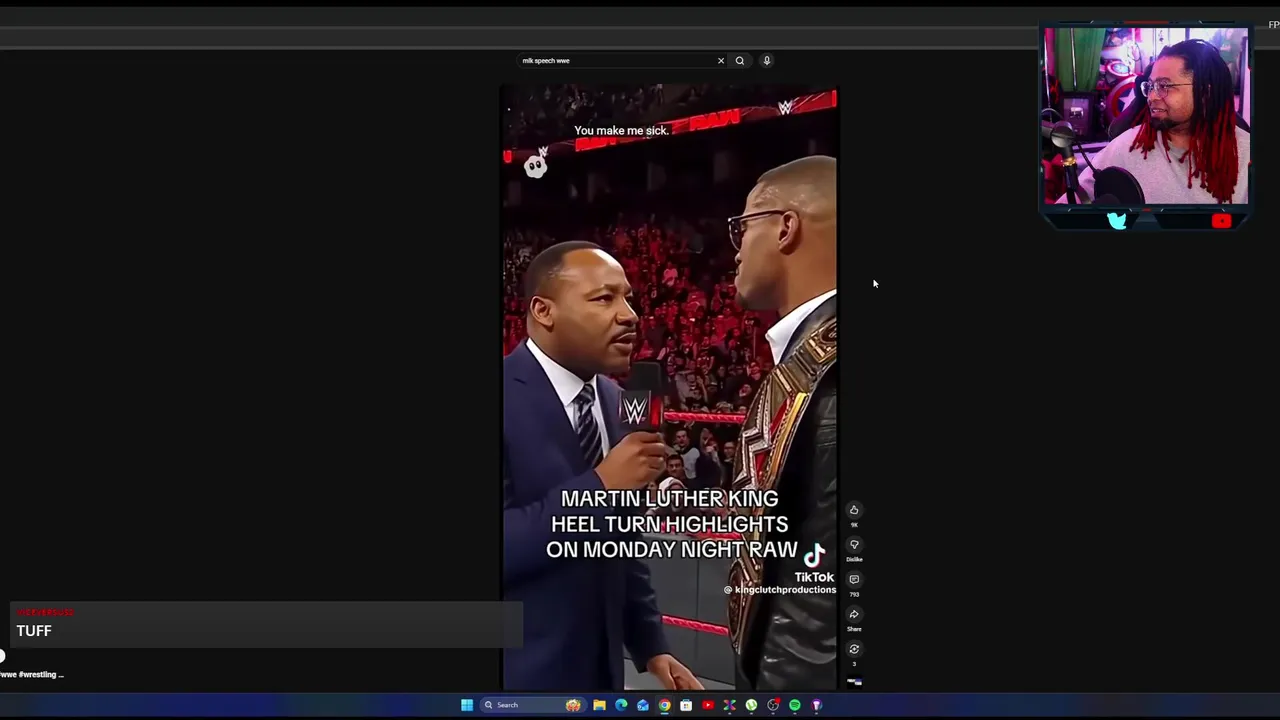Screen dimensions: 1280x720
Task: Open the Remix option
Action: pyautogui.click(x=854, y=649)
